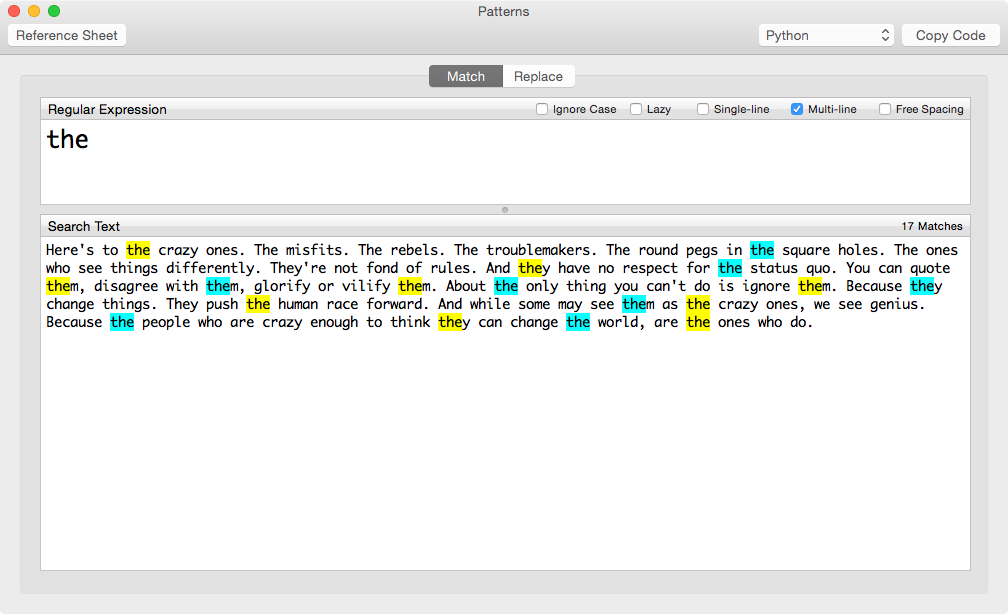Click the word 'differently.' in search text
The height and width of the screenshot is (614, 1008).
[213, 268]
